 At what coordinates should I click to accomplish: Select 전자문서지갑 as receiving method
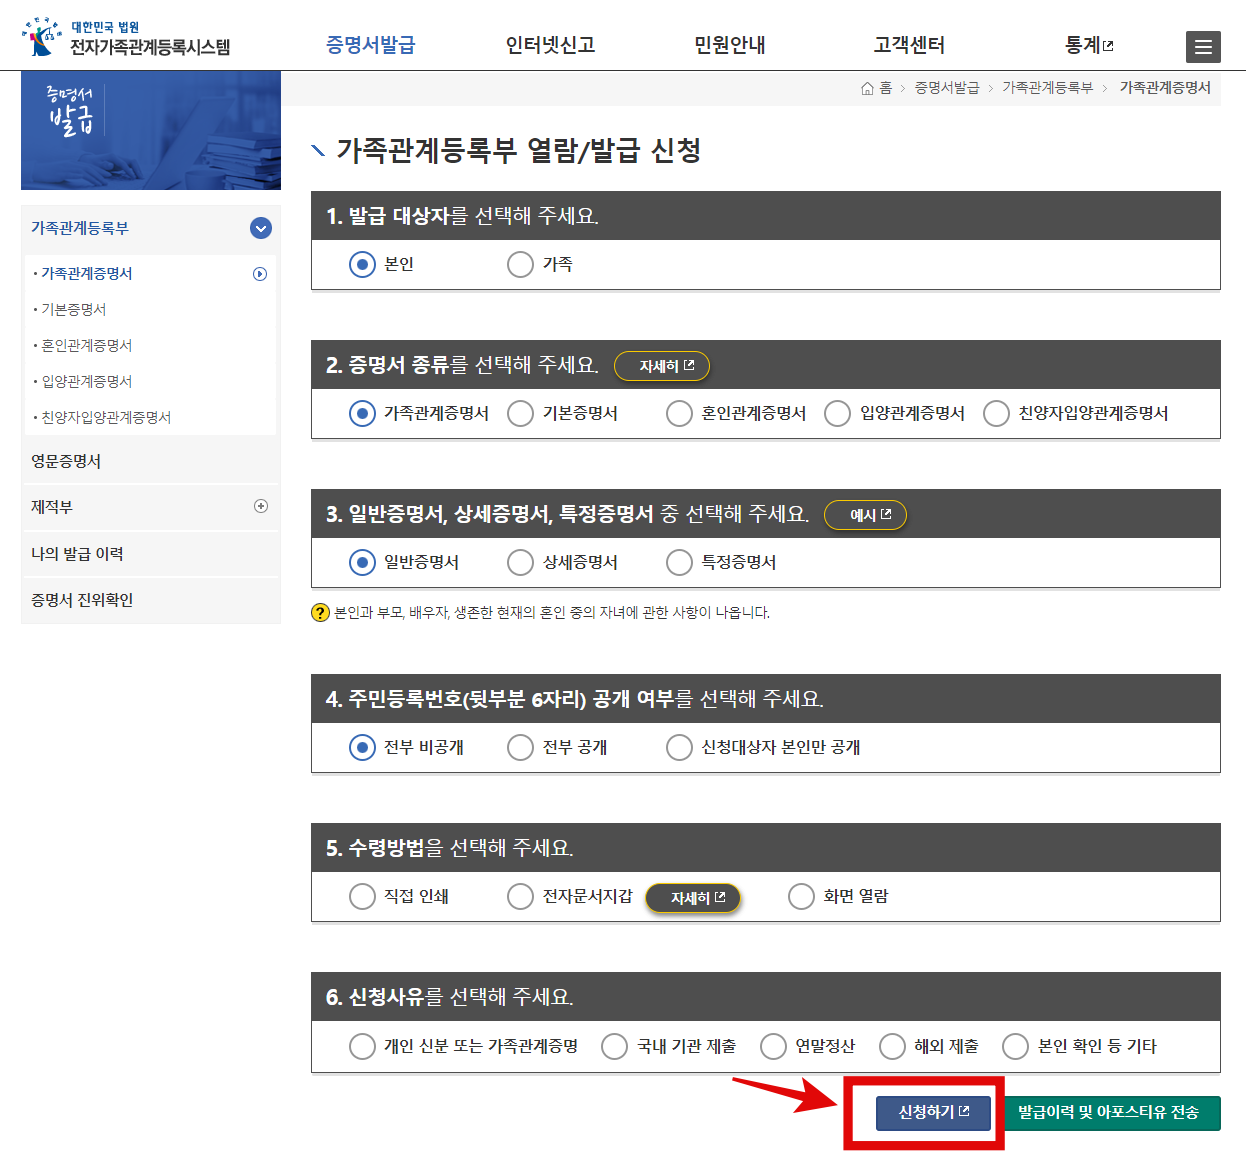pos(520,896)
